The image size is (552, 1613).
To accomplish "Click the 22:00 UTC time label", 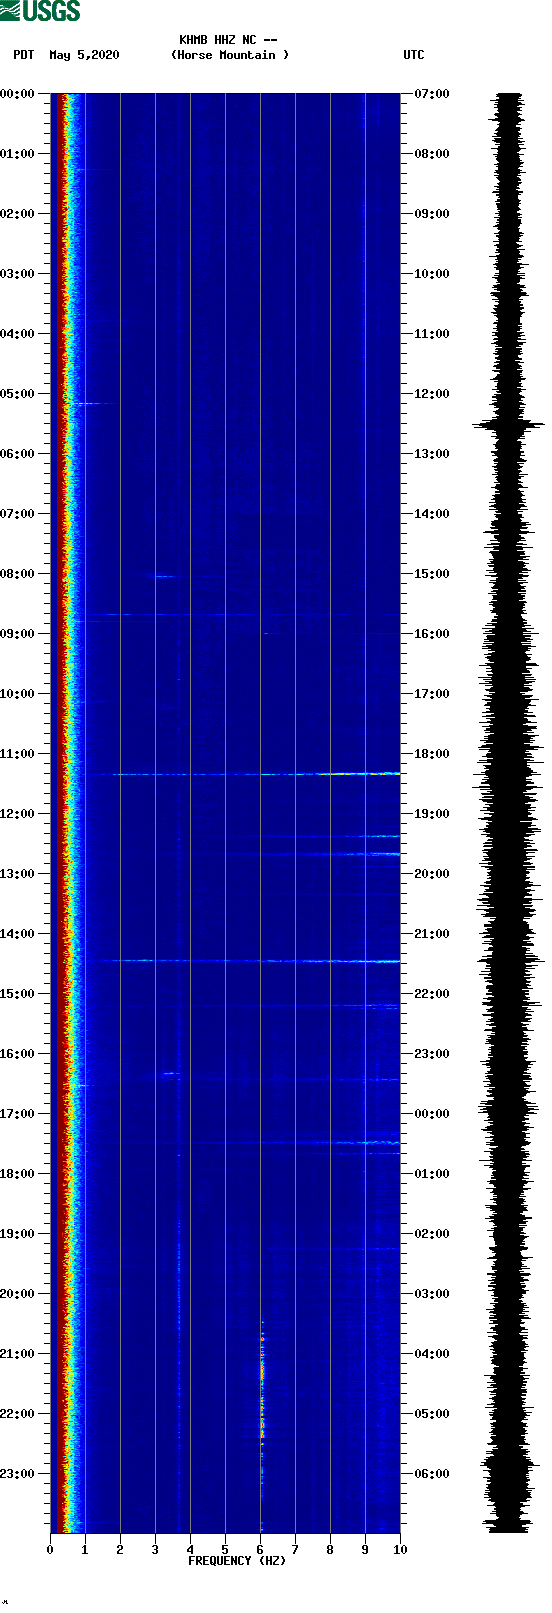I will pyautogui.click(x=432, y=994).
